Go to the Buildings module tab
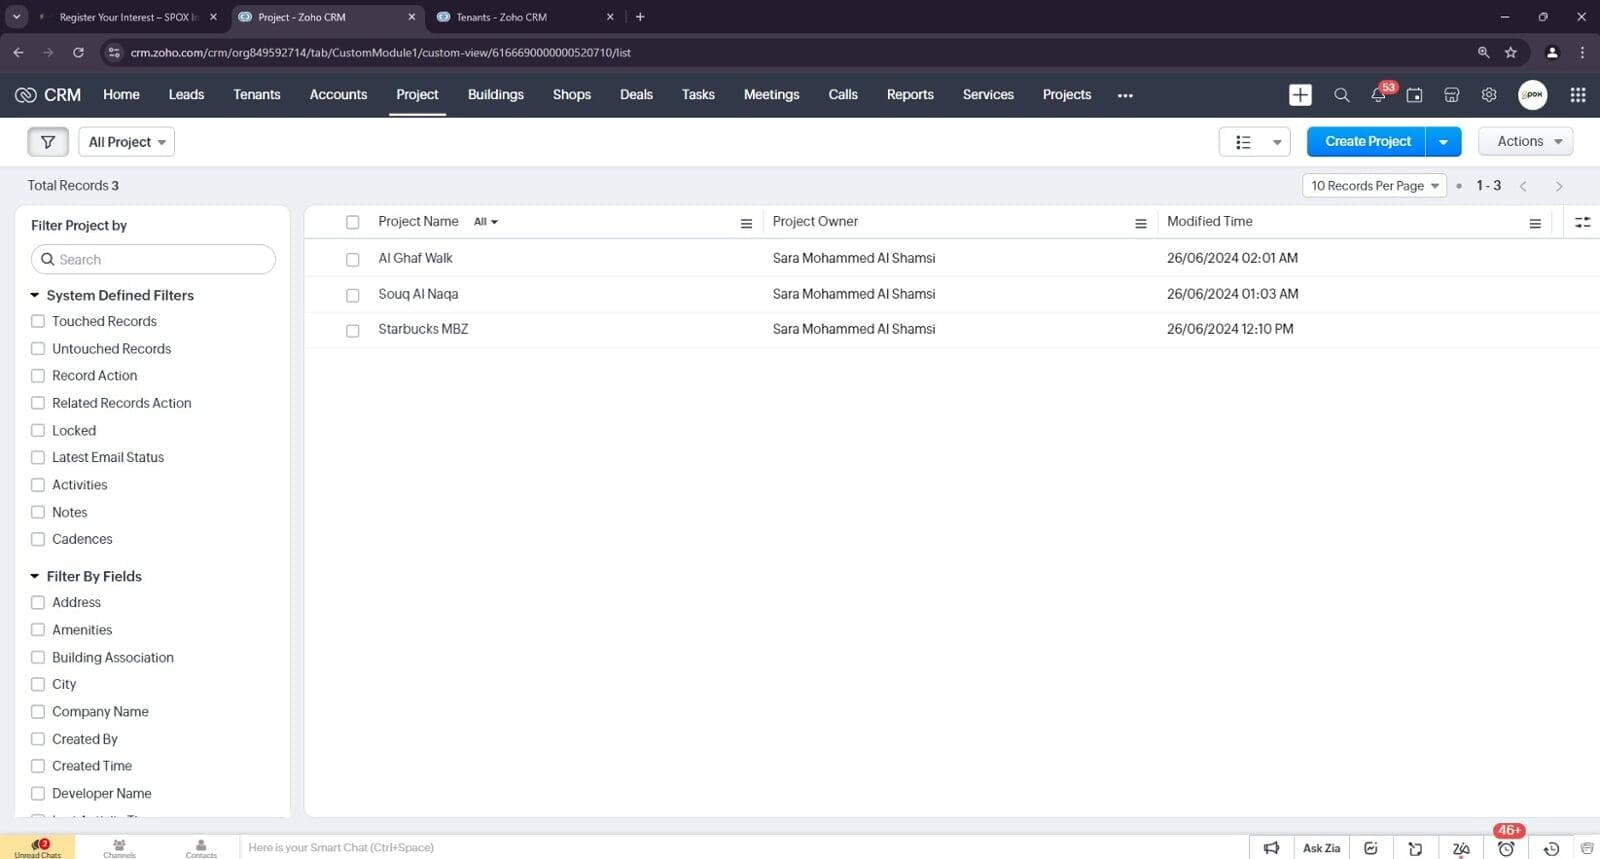 pyautogui.click(x=496, y=95)
